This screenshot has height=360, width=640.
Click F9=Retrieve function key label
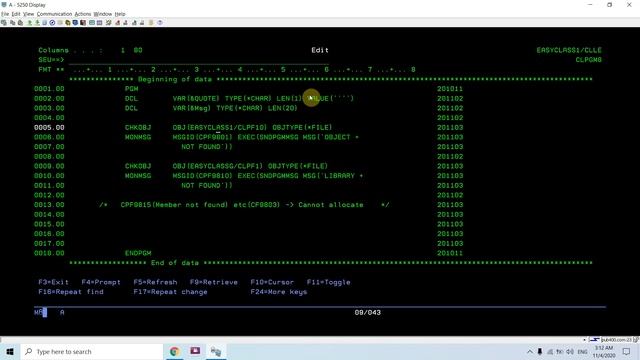click(x=213, y=282)
